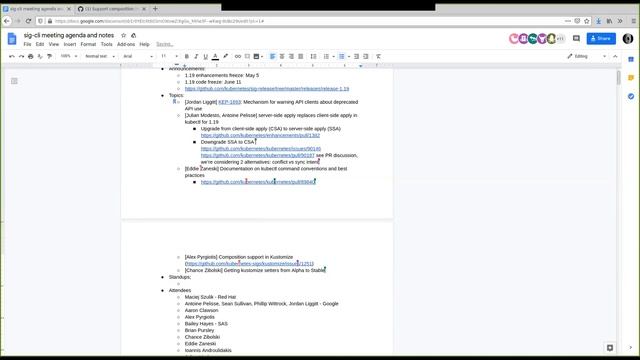Image resolution: width=640 pixels, height=360 pixels.
Task: Expand the bulleted list style arrow
Action: tap(349, 56)
